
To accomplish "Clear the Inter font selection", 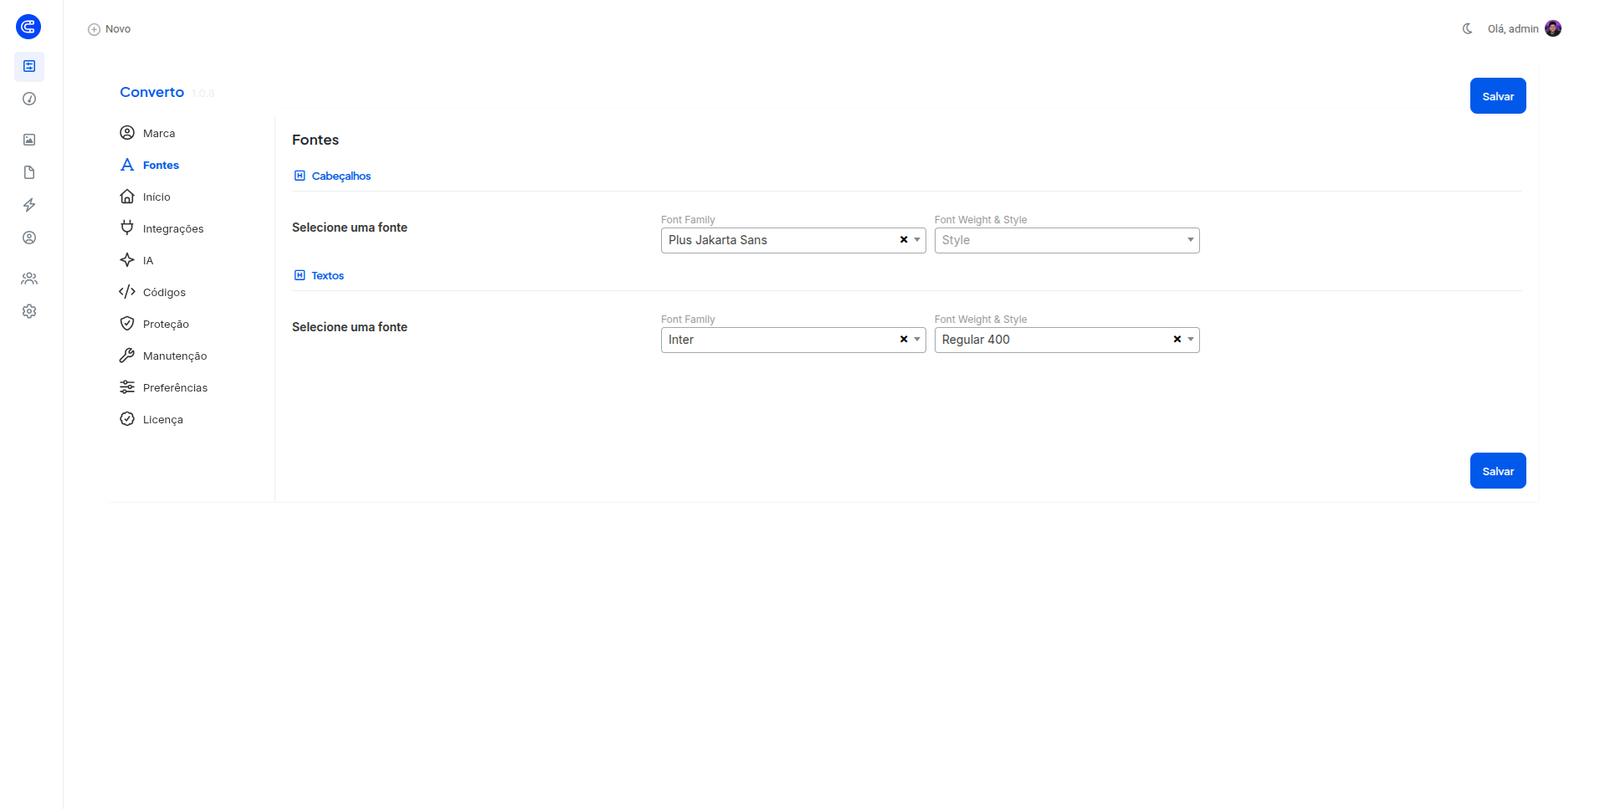I will (x=903, y=340).
